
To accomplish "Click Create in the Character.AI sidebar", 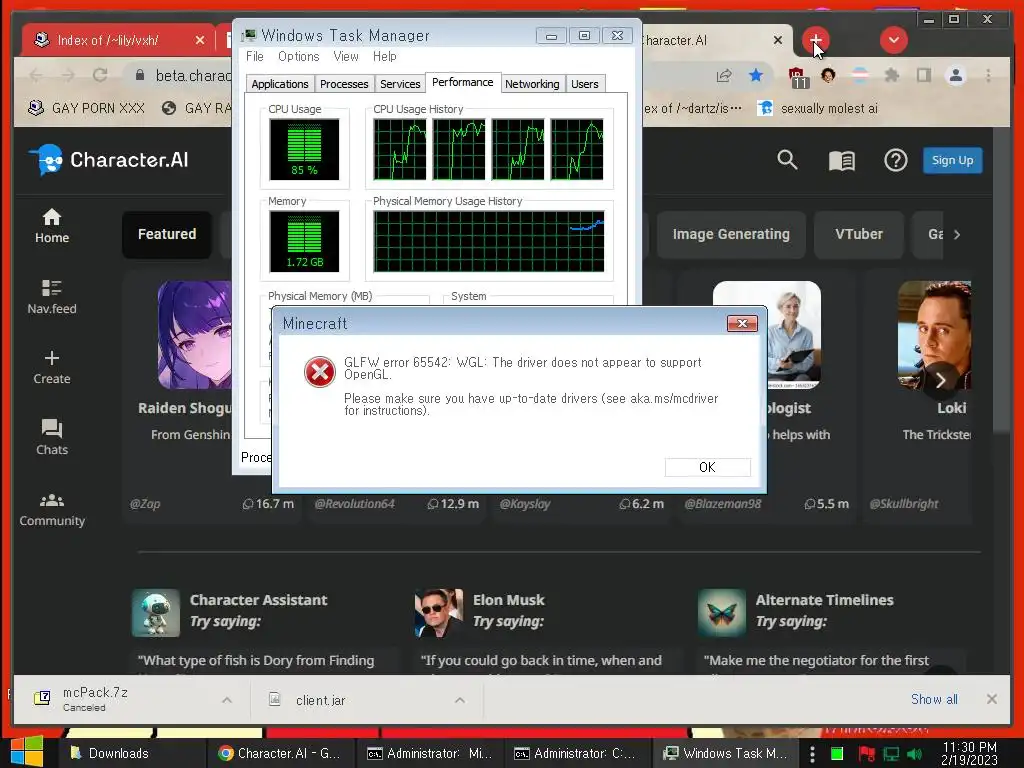I will (52, 368).
